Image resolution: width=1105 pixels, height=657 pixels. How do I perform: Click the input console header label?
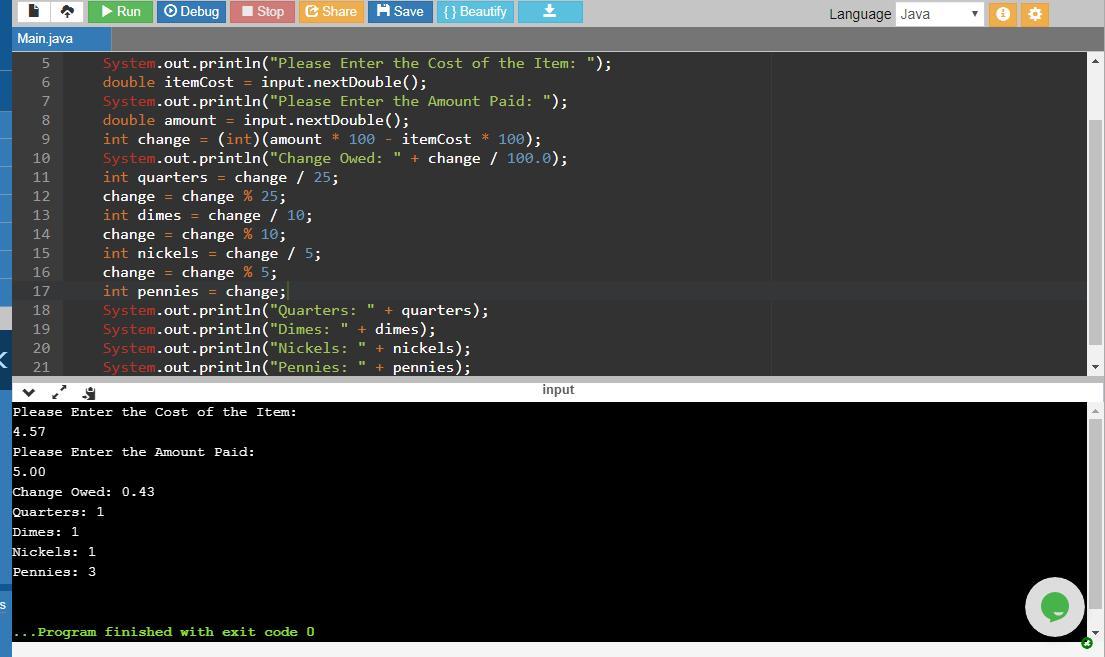tap(557, 389)
